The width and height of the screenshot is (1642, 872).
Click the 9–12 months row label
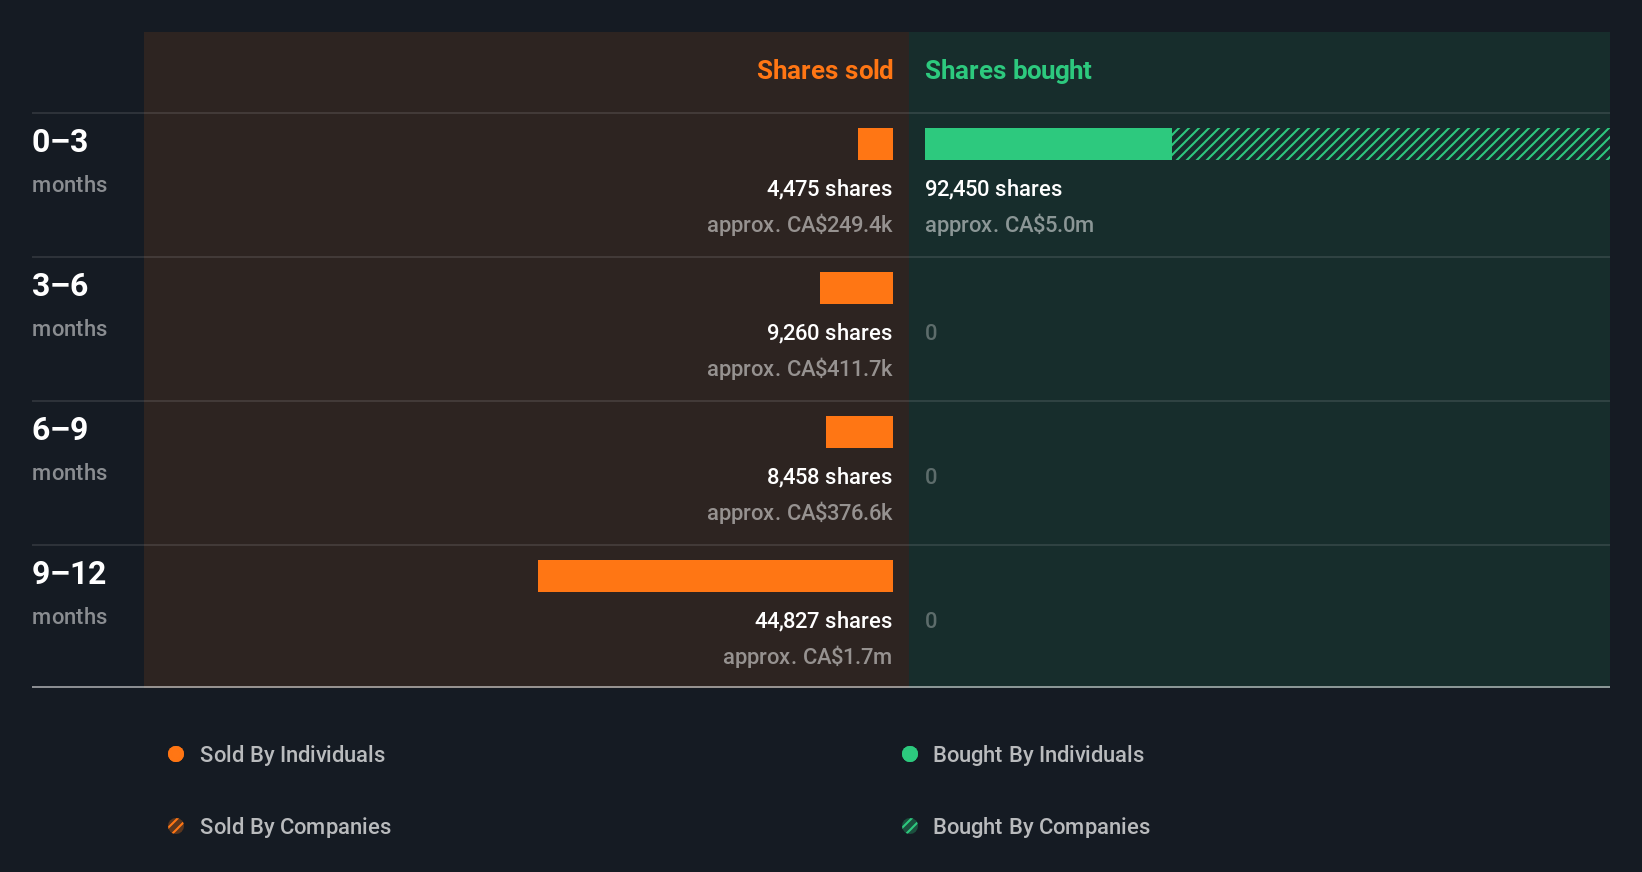[x=69, y=592]
